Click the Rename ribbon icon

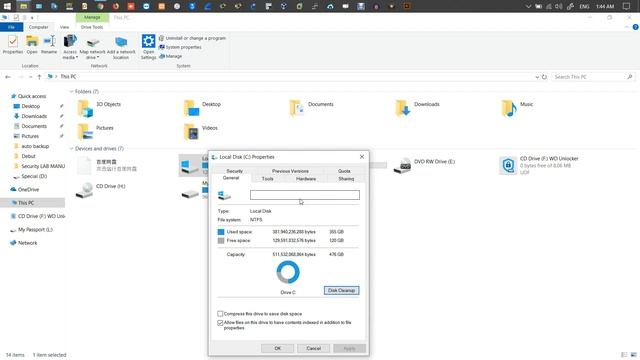click(x=49, y=44)
